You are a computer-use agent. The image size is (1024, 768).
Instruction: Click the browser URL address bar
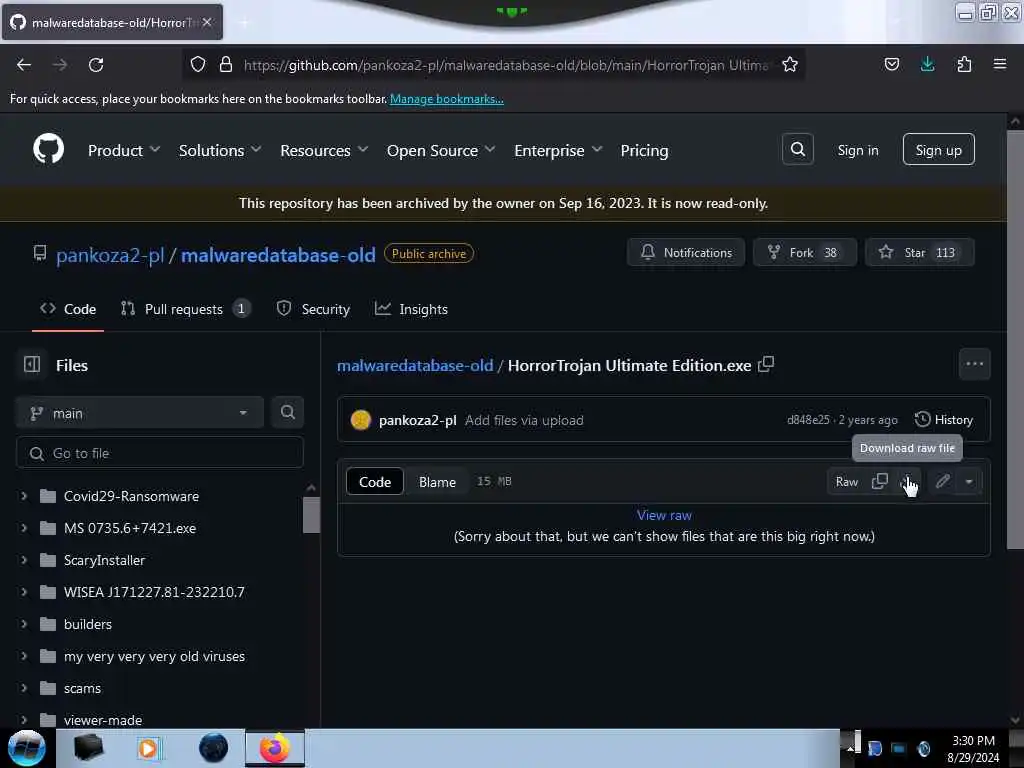506,65
